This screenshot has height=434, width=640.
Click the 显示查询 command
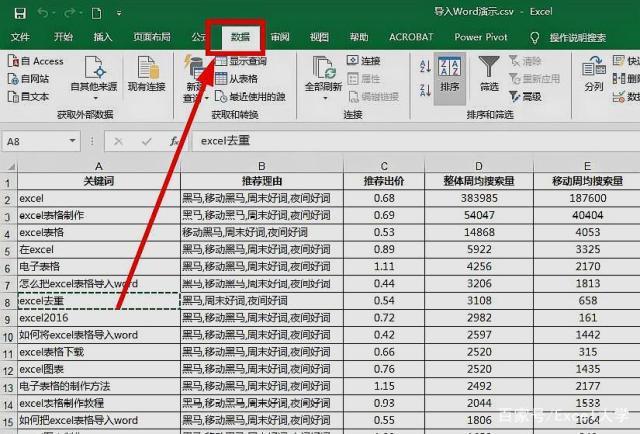tap(241, 61)
